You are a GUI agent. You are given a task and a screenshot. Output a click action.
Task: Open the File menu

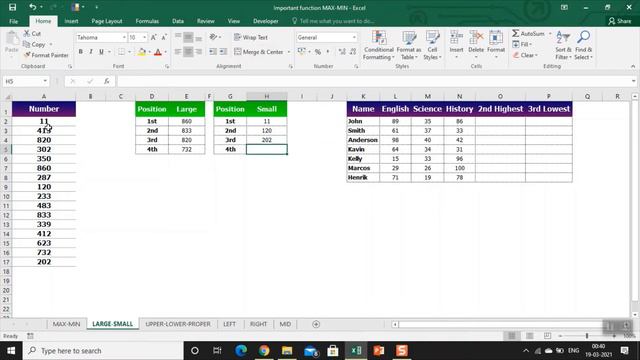(x=13, y=21)
